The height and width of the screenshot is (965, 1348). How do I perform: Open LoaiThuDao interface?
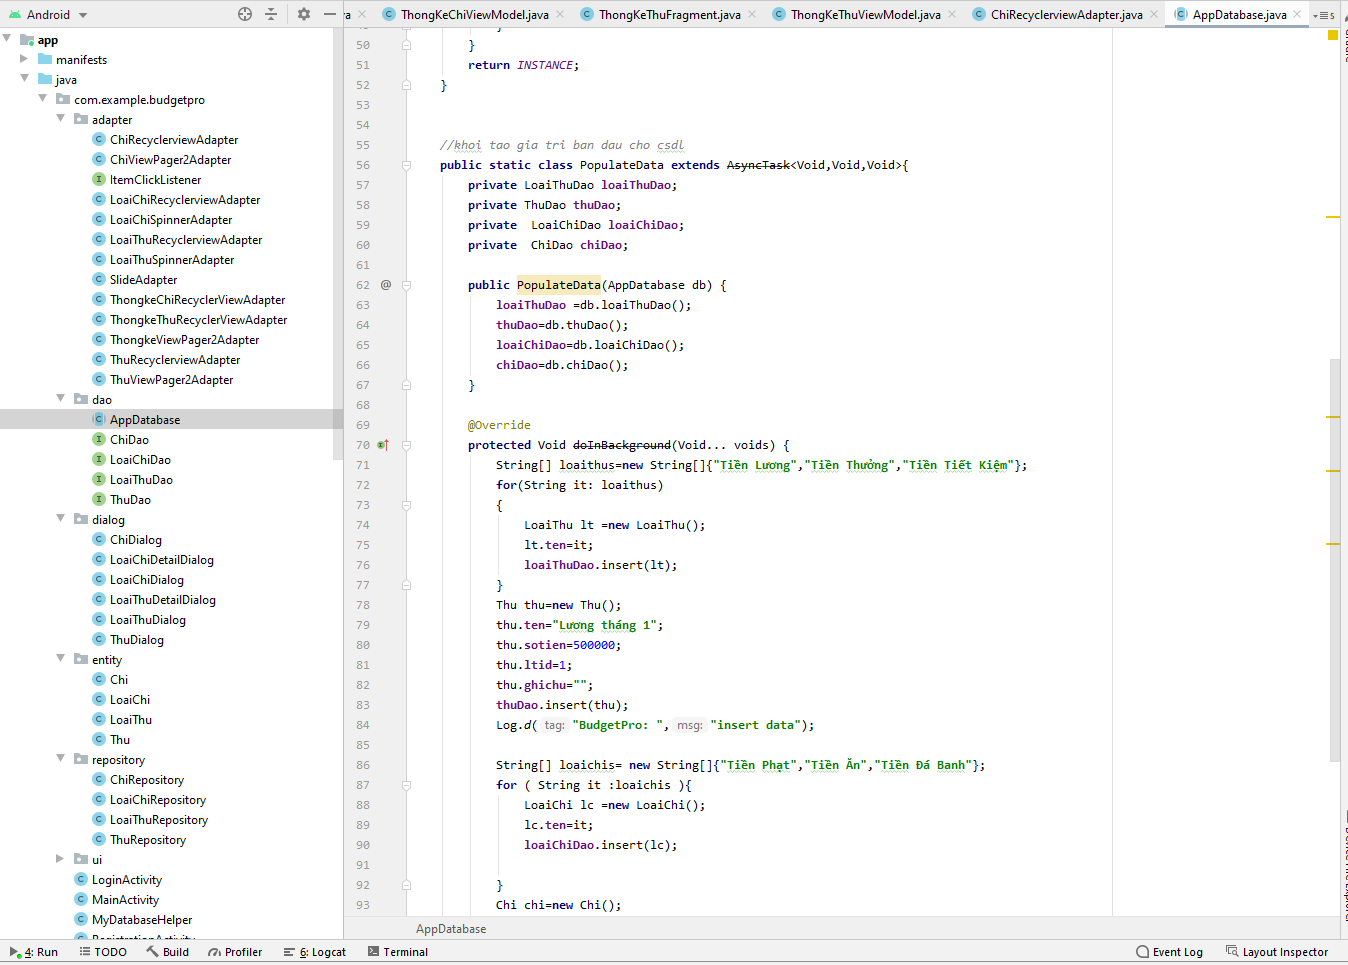click(x=141, y=479)
